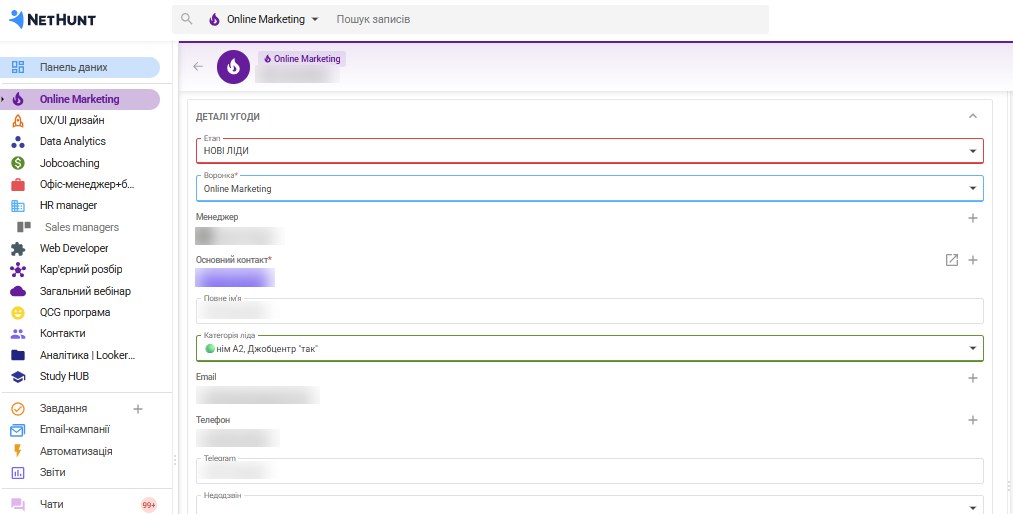Open Sales managers view
1013x514 pixels.
click(x=80, y=227)
